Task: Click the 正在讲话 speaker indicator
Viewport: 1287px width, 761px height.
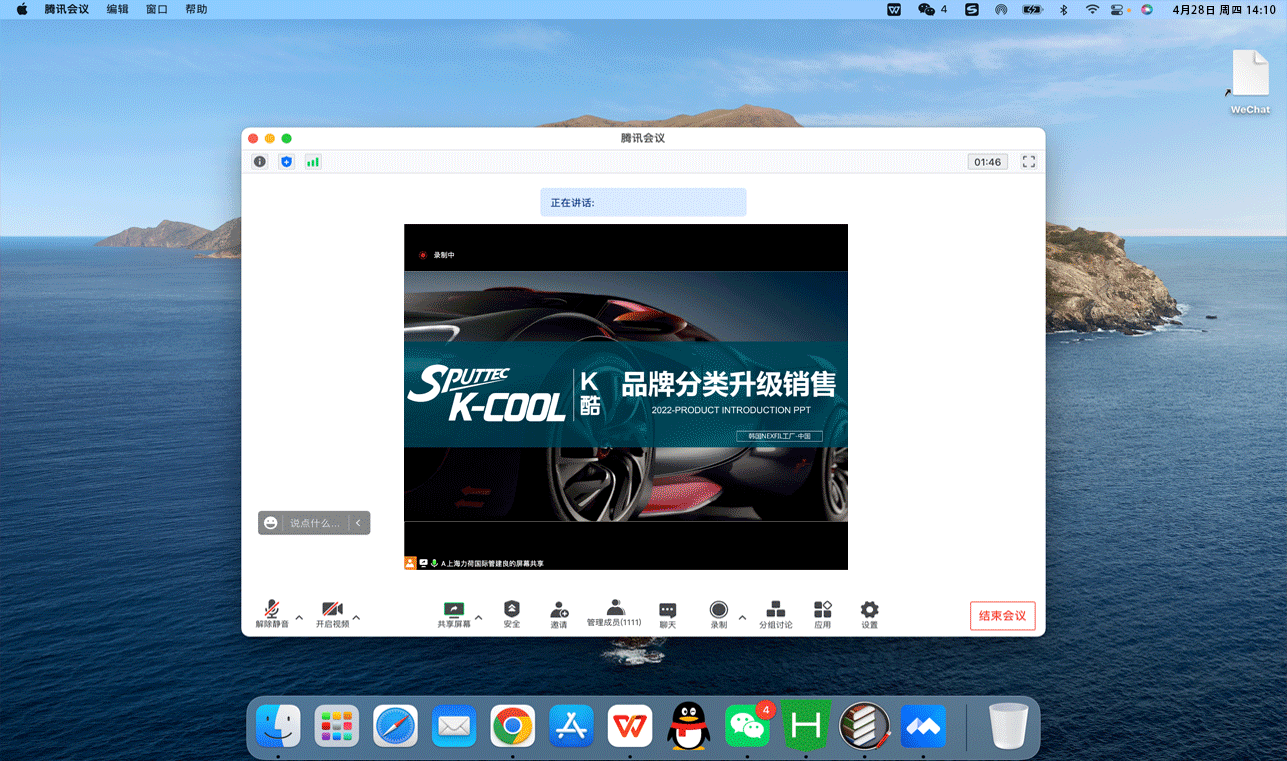Action: tap(643, 202)
